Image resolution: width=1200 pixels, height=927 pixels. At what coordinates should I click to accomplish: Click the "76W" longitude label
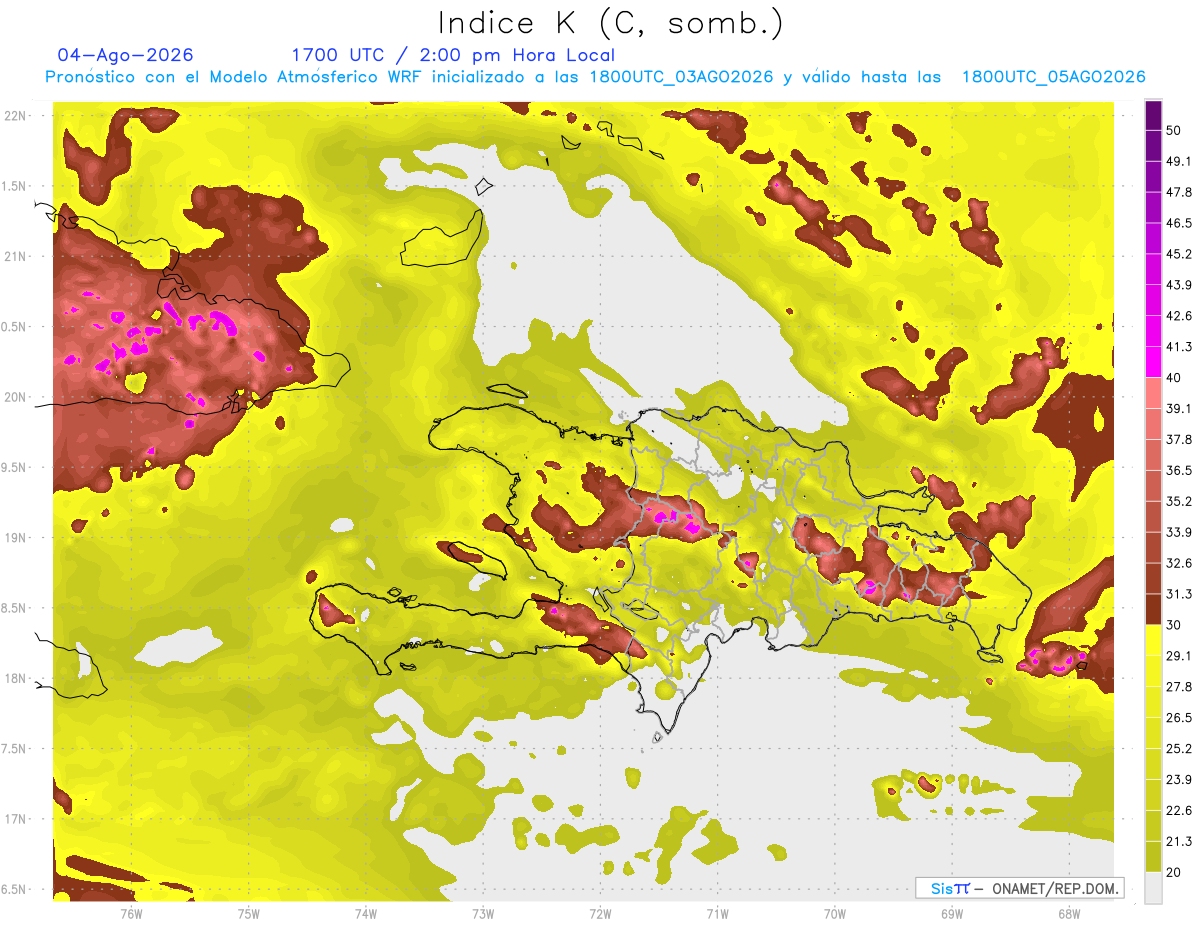click(131, 913)
